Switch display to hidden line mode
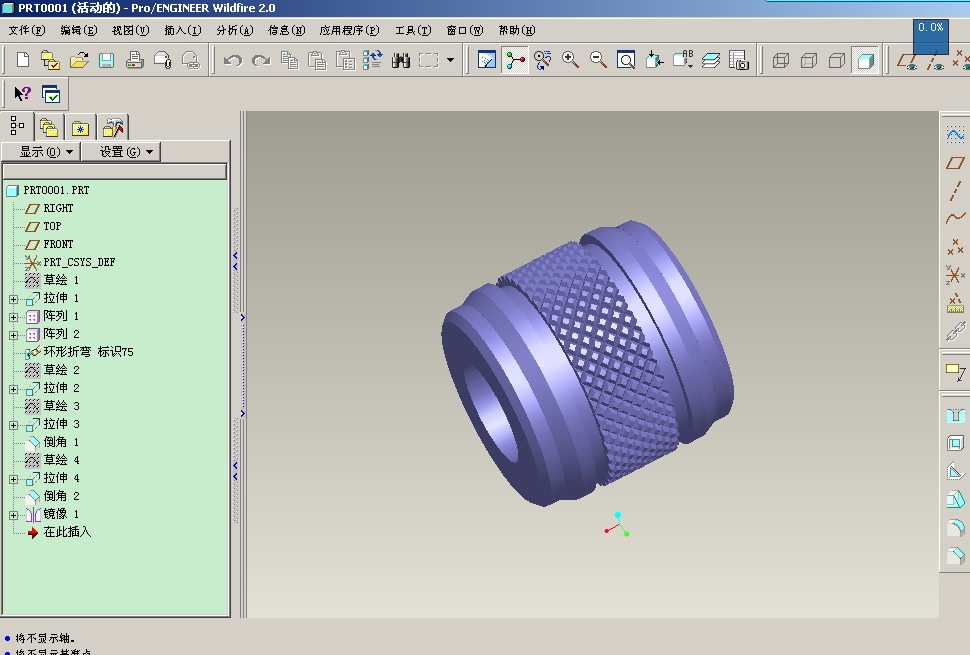Viewport: 970px width, 655px height. (x=809, y=60)
